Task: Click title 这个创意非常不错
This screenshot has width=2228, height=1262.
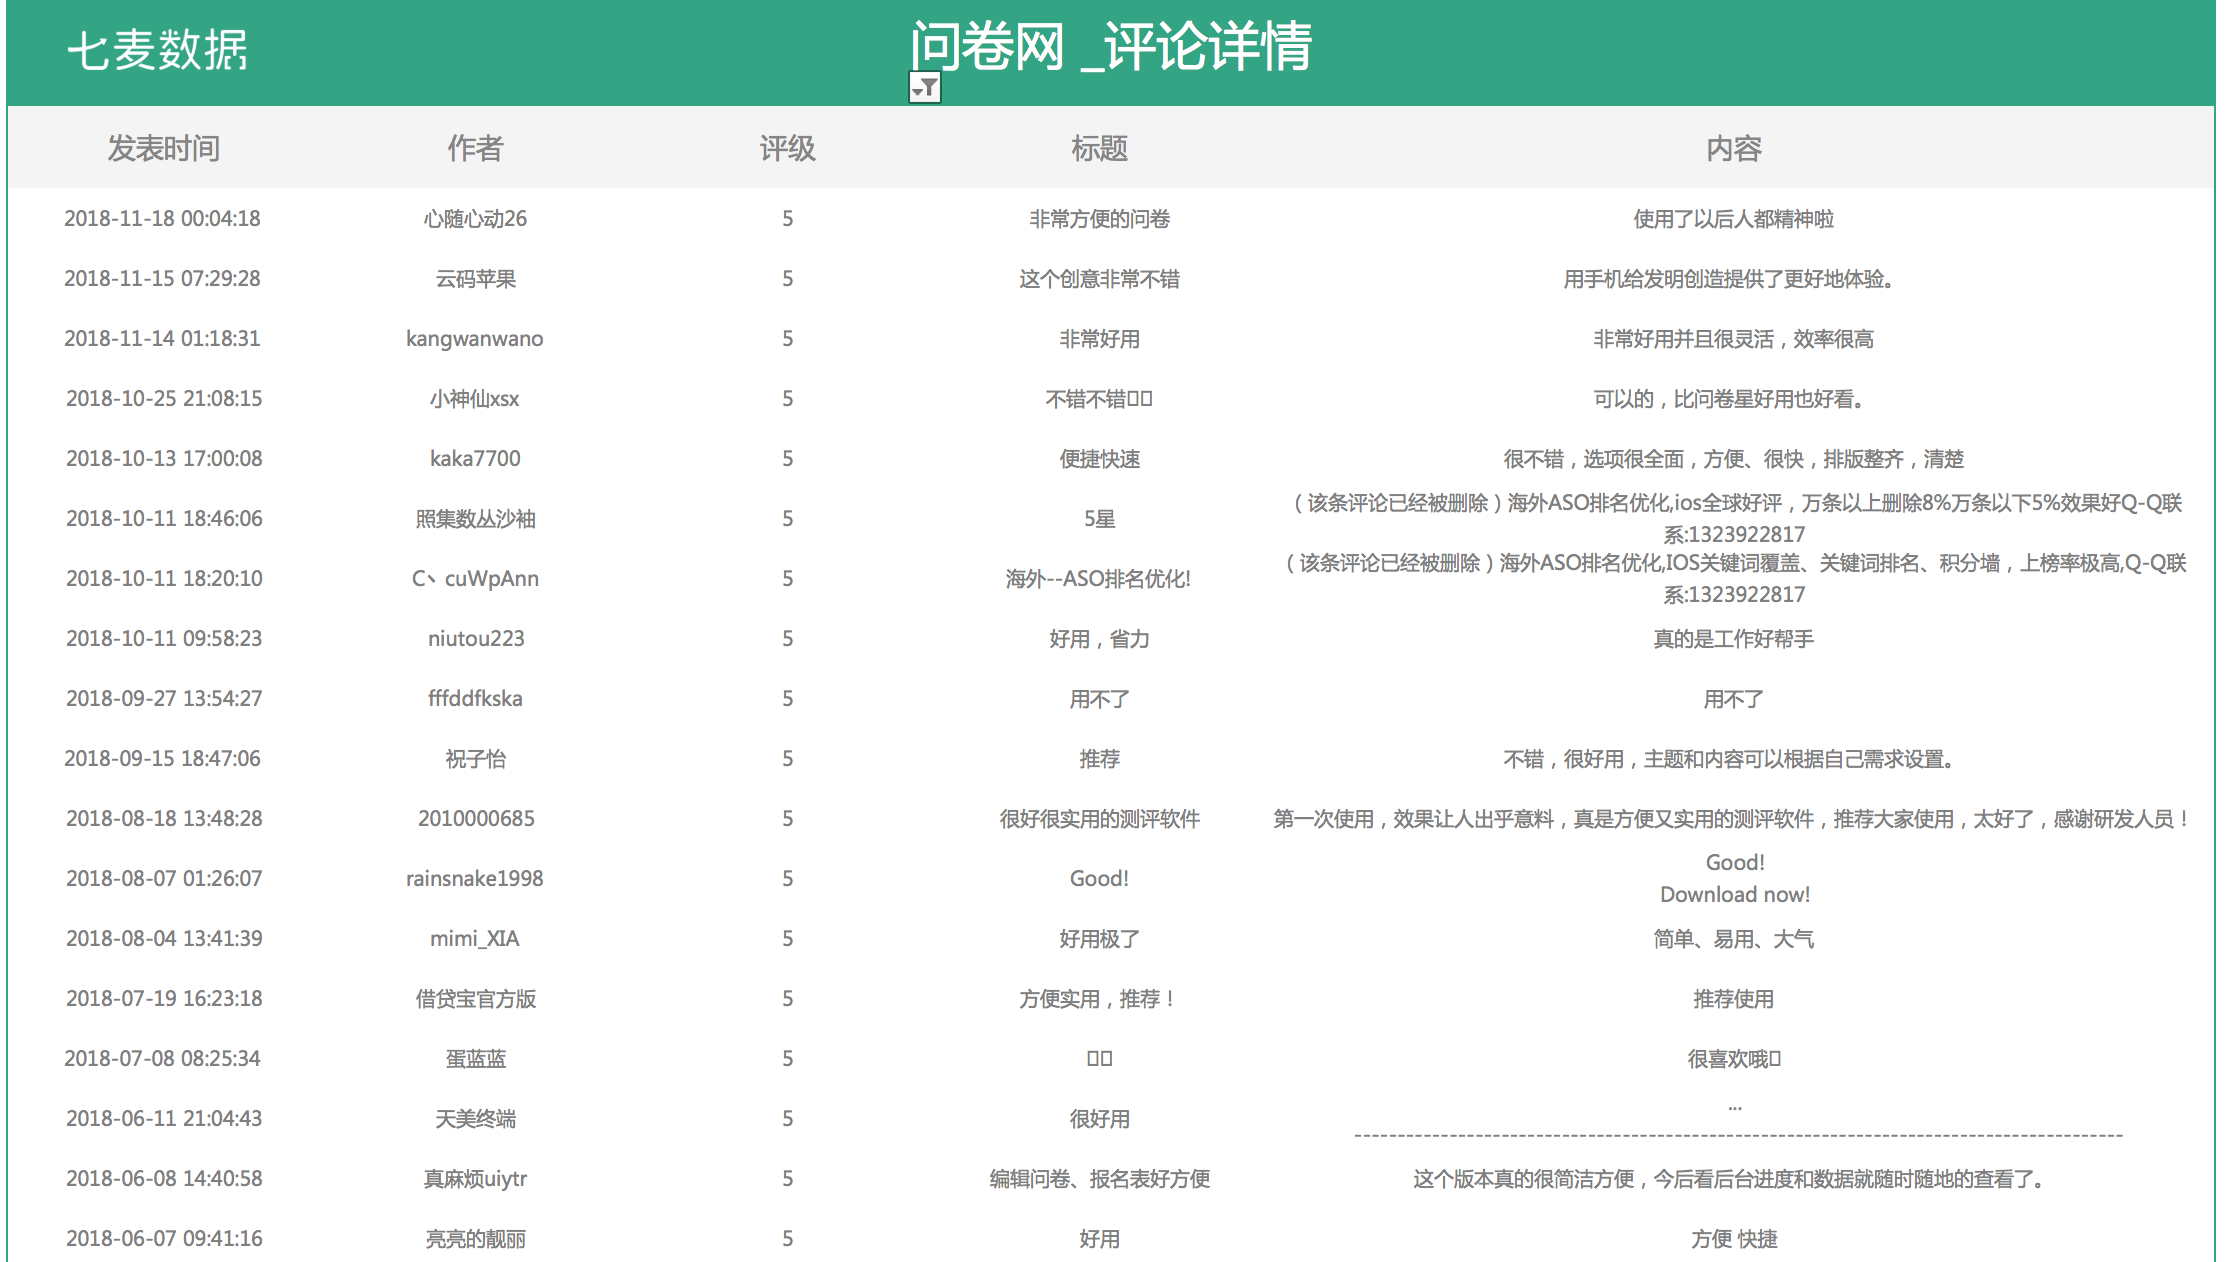Action: (x=1100, y=279)
